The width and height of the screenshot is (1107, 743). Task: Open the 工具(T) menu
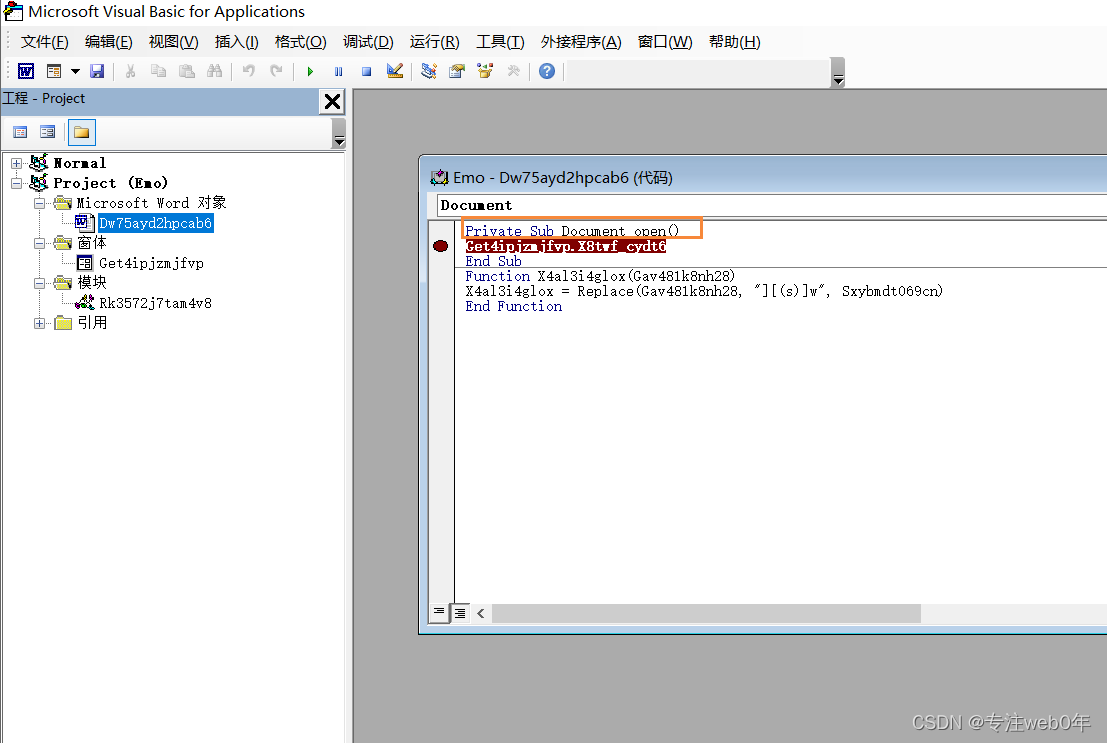[500, 42]
